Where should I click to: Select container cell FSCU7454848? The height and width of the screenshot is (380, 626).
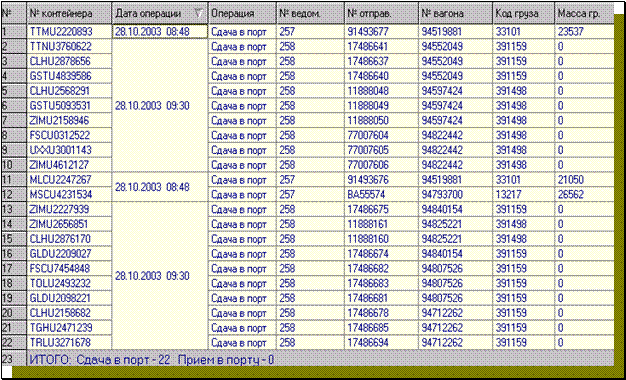[x=69, y=268]
